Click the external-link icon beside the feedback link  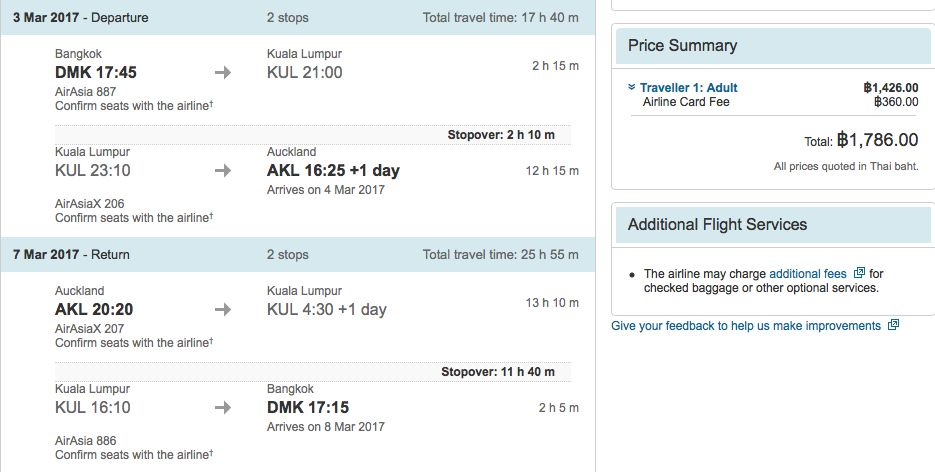click(x=893, y=325)
